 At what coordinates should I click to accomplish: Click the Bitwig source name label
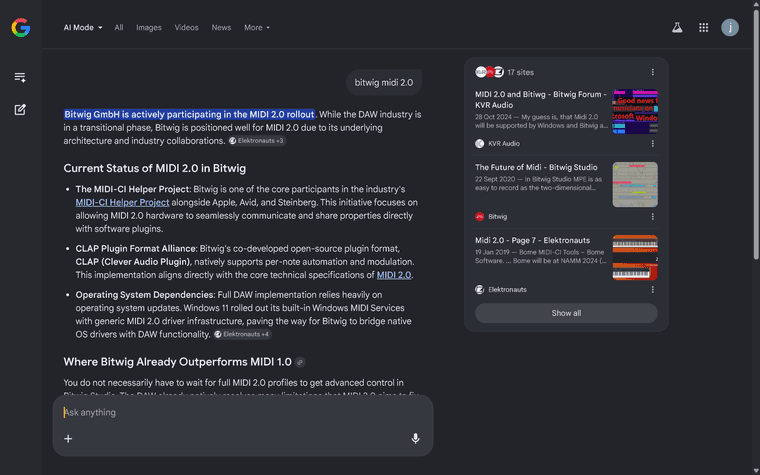click(x=497, y=217)
